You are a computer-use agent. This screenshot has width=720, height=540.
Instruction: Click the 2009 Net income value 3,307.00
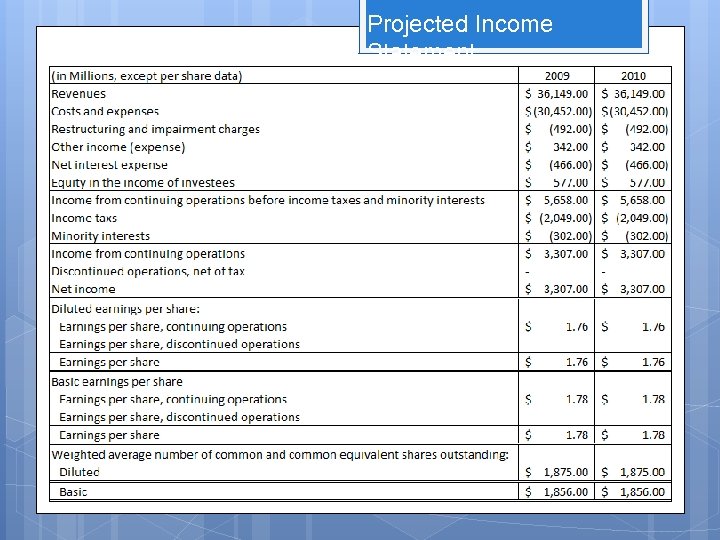point(566,289)
